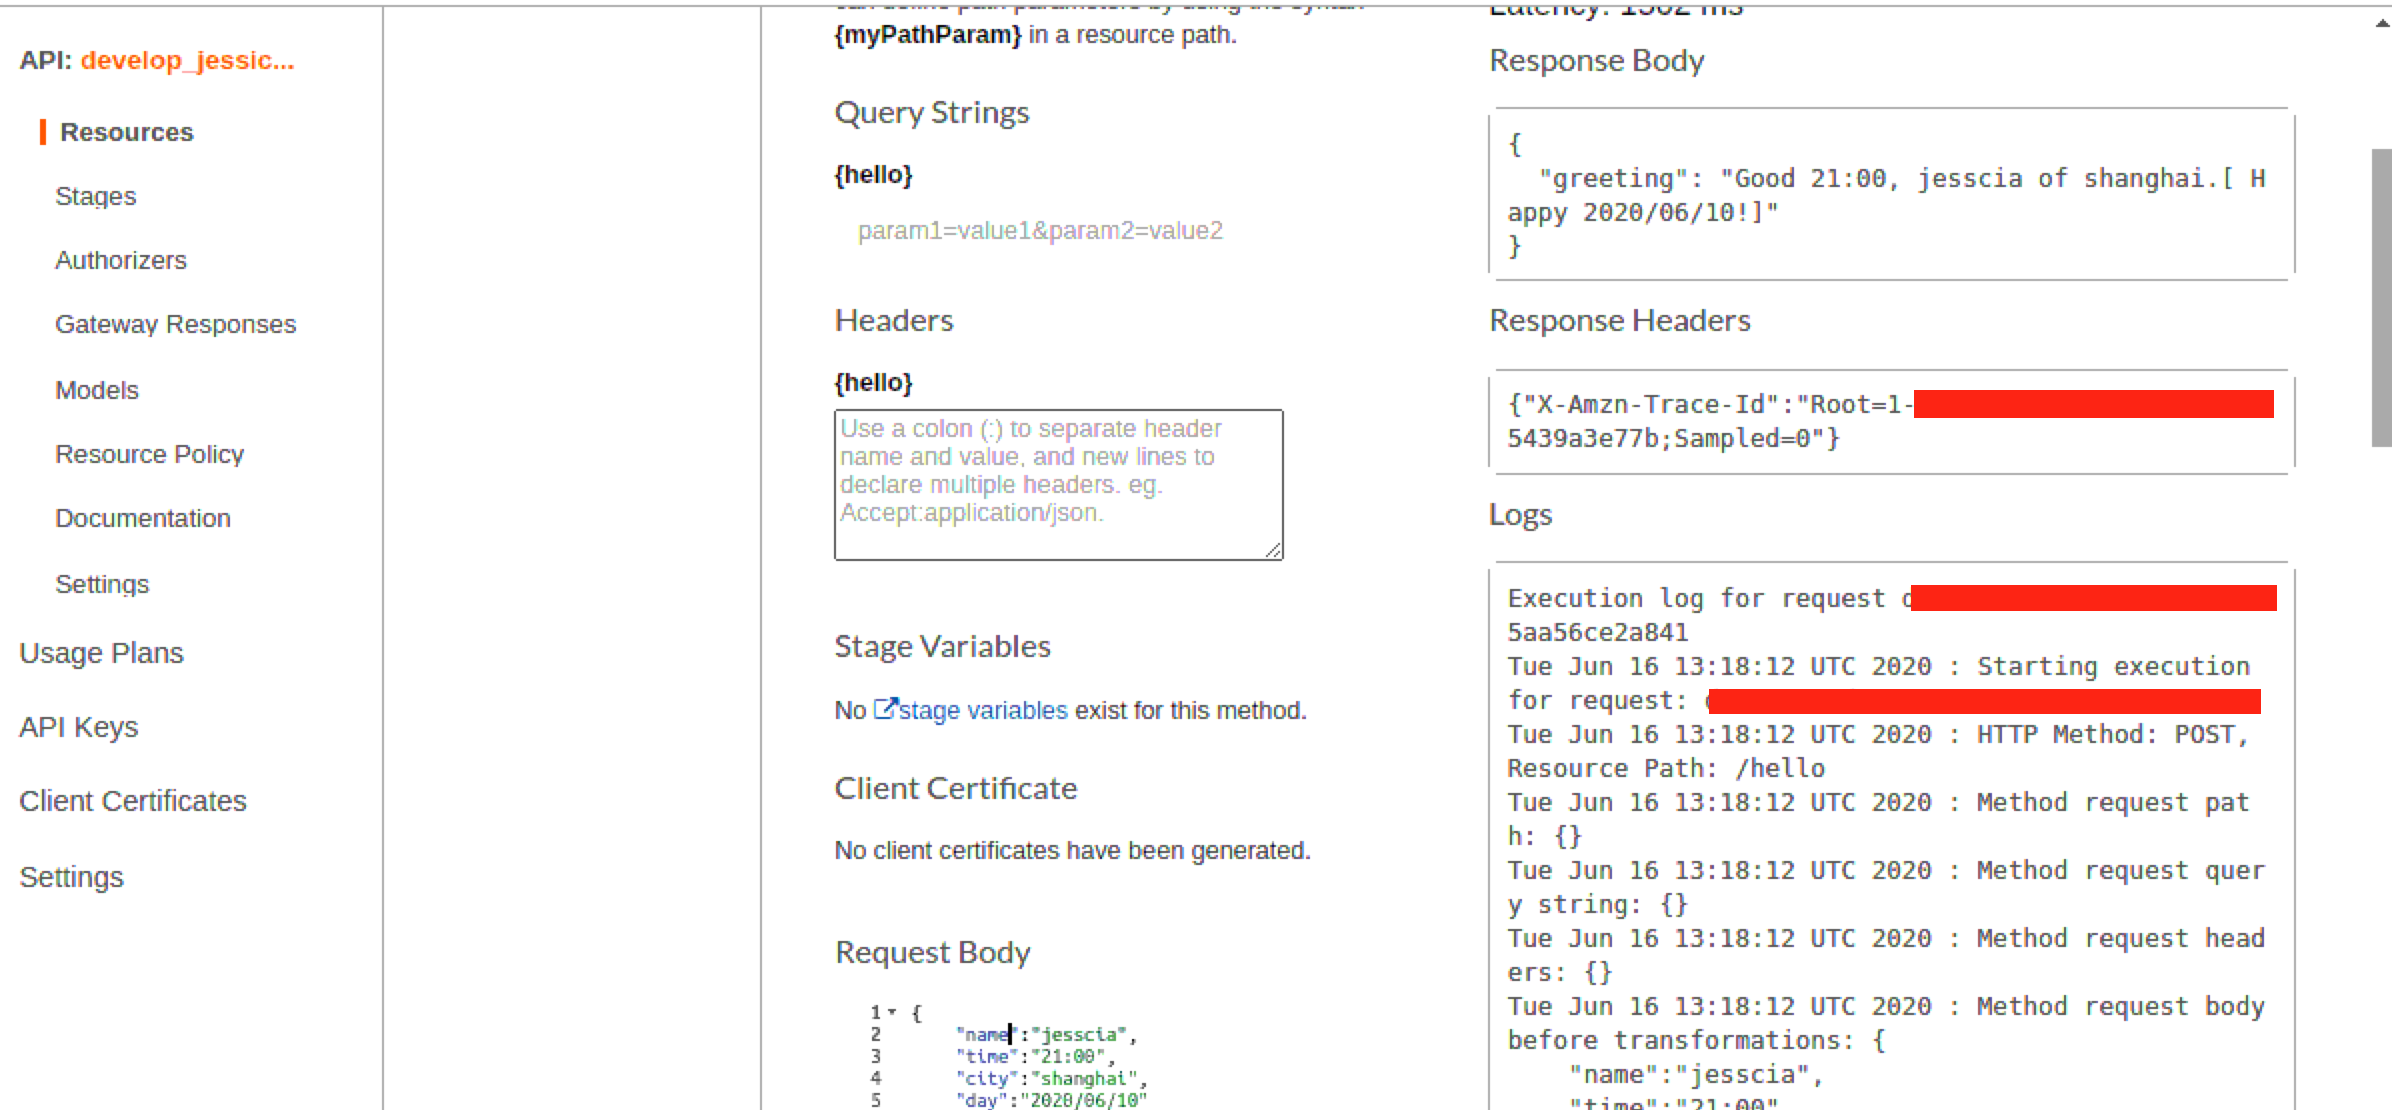Open the Stages section

(x=95, y=196)
